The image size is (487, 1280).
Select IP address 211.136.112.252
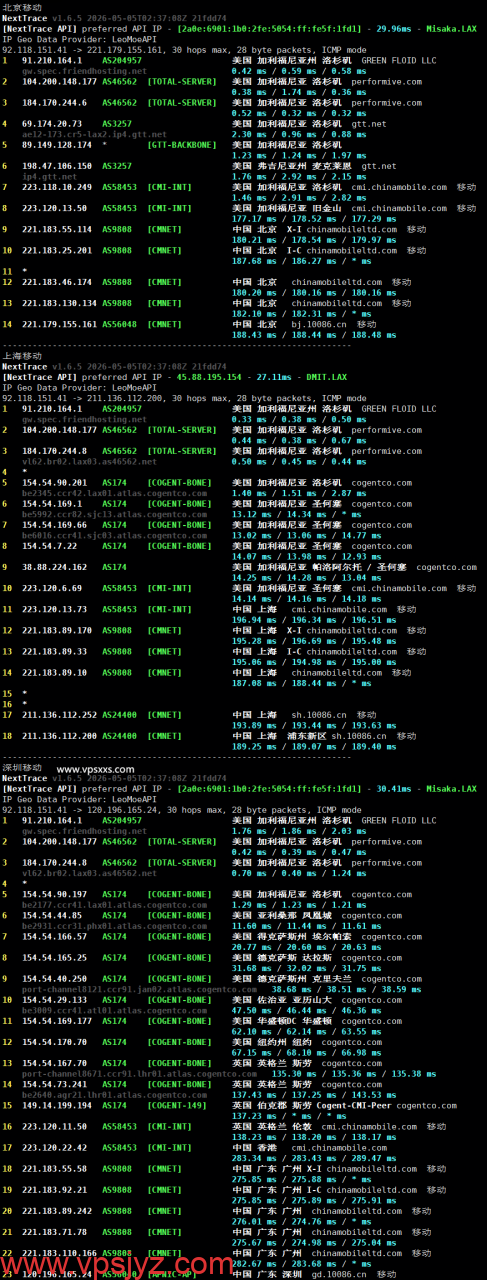coord(60,714)
